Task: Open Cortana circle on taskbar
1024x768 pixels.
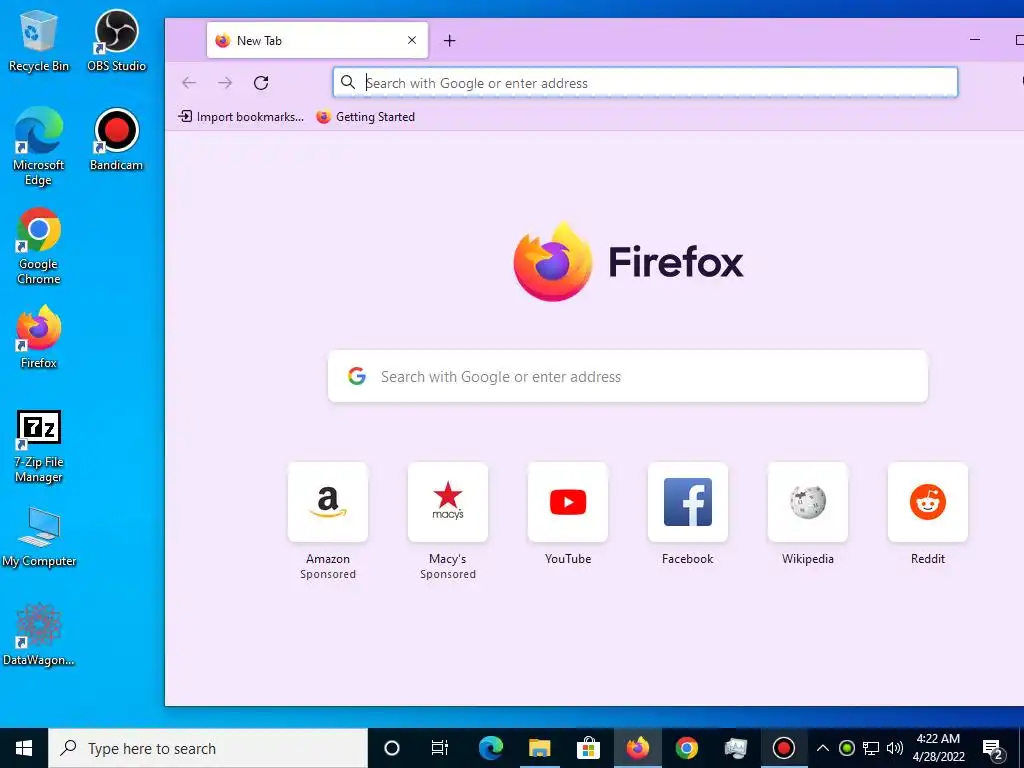Action: click(x=392, y=748)
